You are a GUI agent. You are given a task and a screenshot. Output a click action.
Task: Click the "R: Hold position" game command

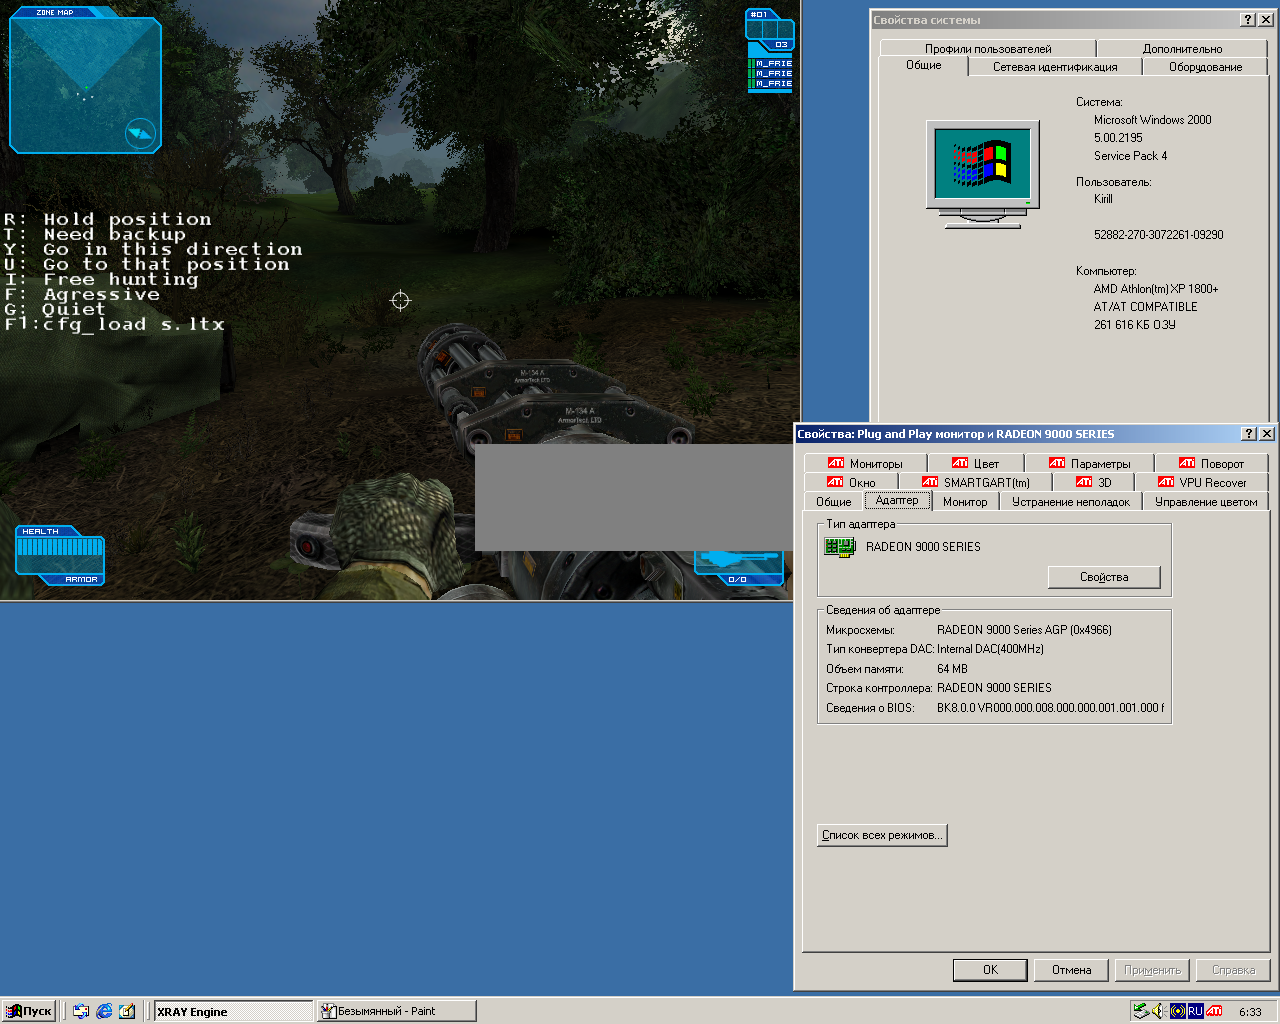(x=108, y=219)
